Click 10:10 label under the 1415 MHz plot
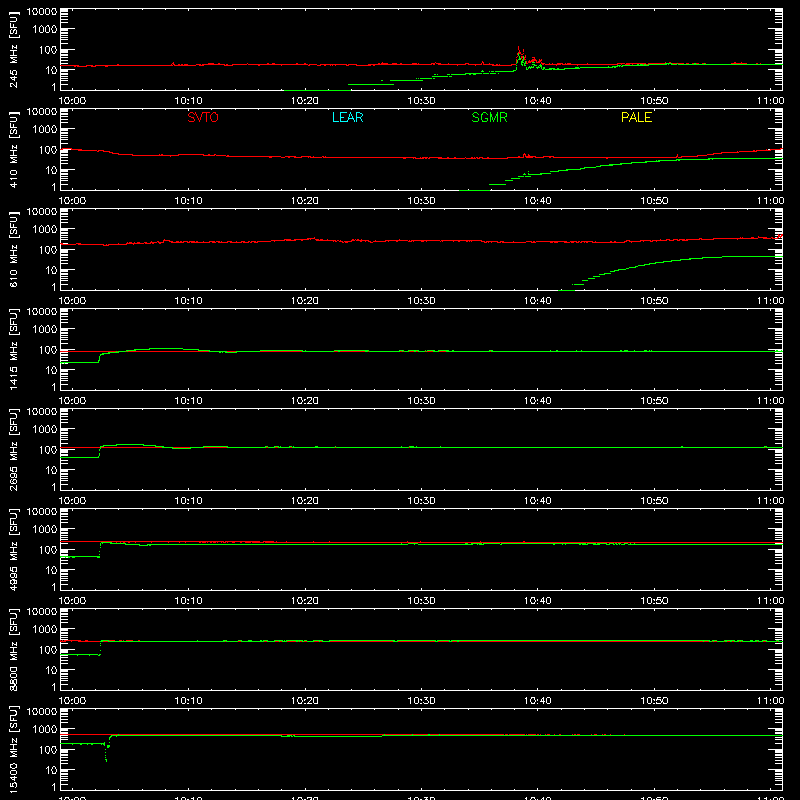The height and width of the screenshot is (800, 800). coord(188,401)
